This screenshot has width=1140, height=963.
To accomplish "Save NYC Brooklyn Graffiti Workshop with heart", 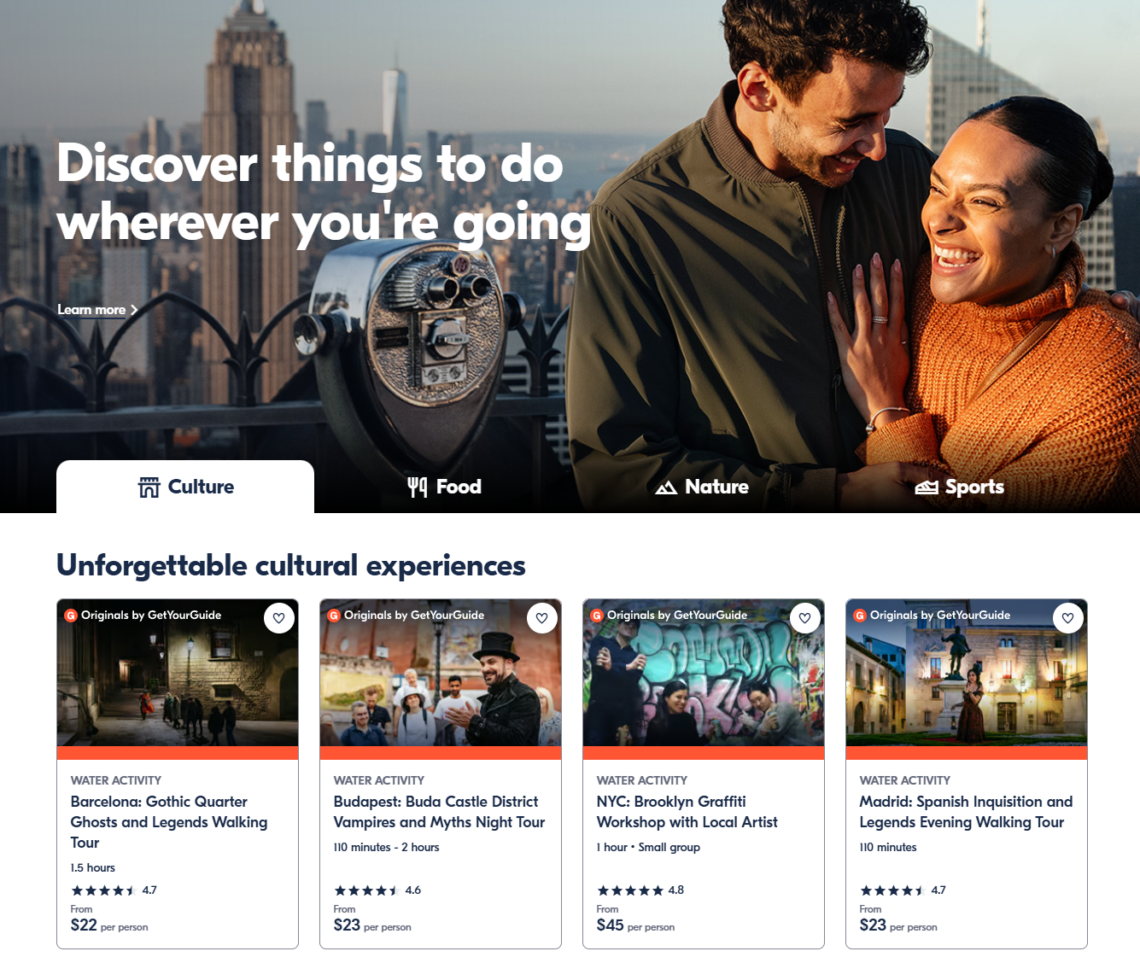I will [804, 618].
